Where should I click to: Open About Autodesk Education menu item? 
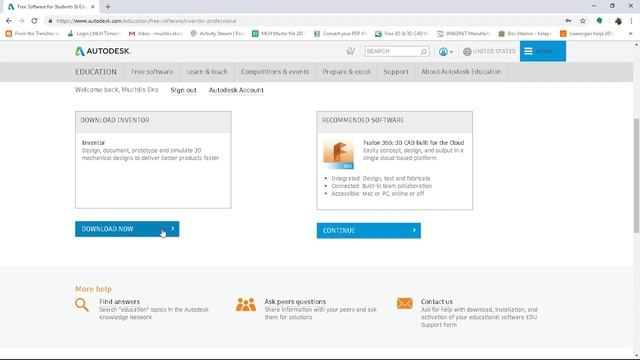pos(461,72)
